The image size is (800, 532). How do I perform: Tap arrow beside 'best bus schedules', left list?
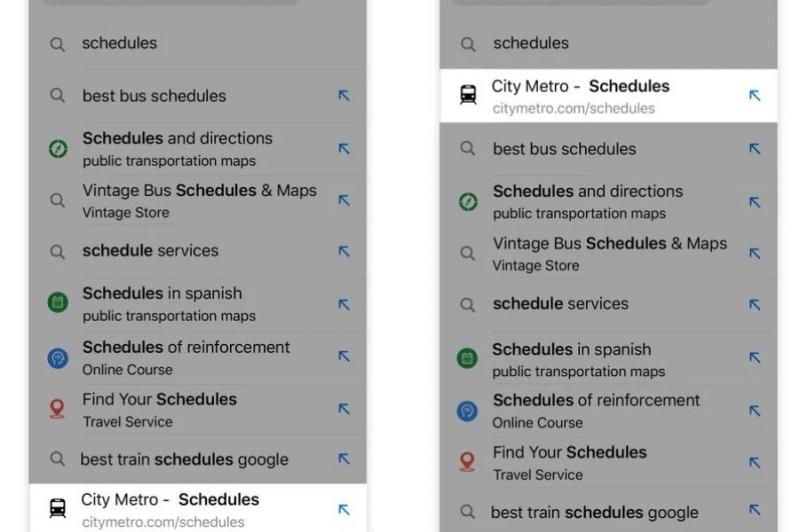point(344,96)
